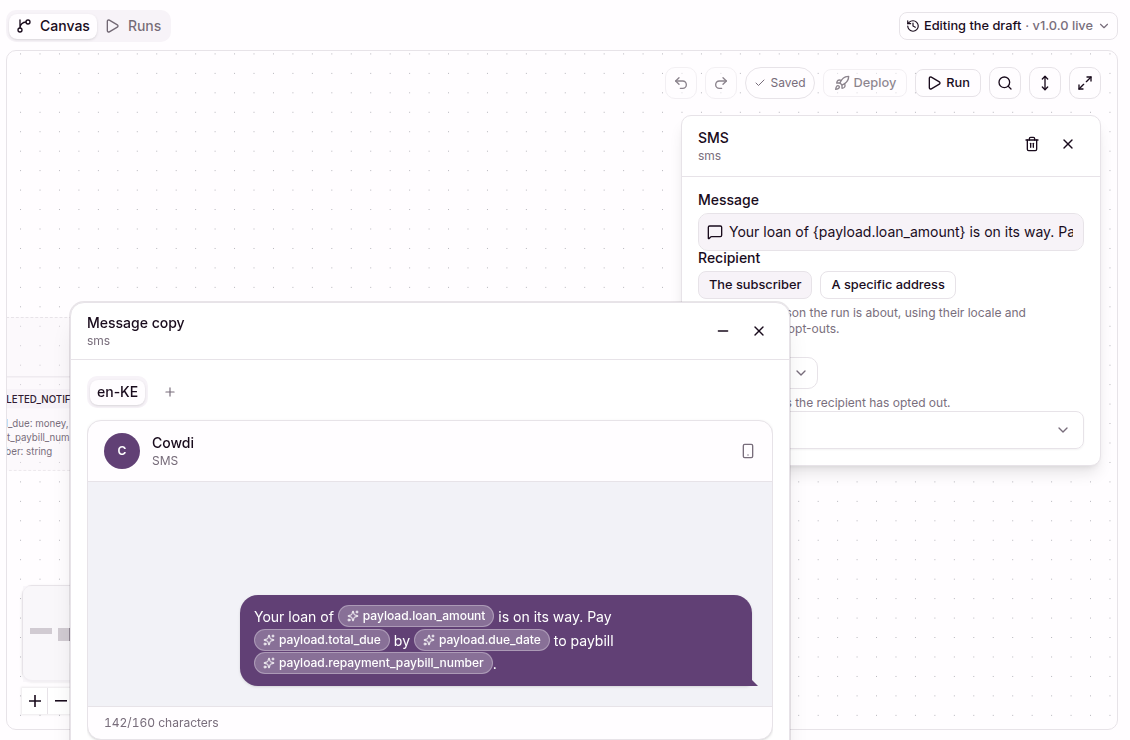
Task: Redo the last canvas change
Action: pos(721,83)
